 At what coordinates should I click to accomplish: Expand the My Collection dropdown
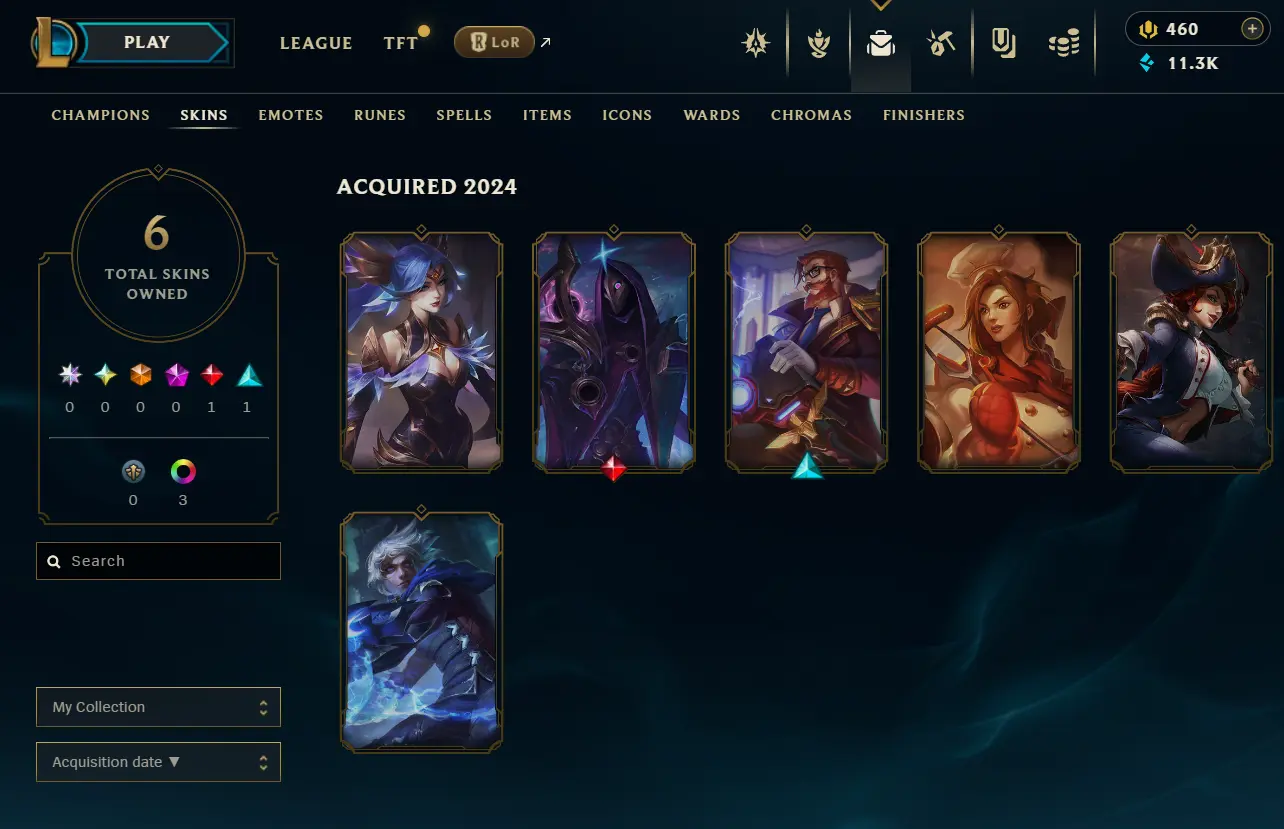158,707
